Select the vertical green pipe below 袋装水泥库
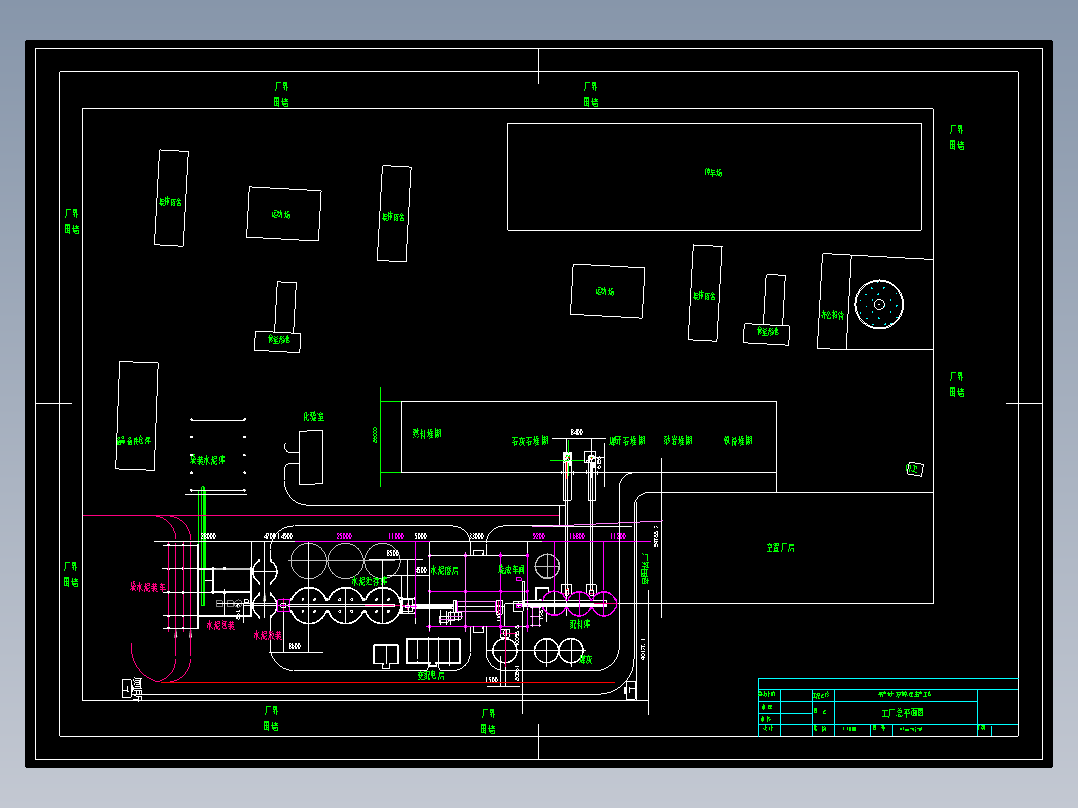The image size is (1078, 808). [202, 545]
